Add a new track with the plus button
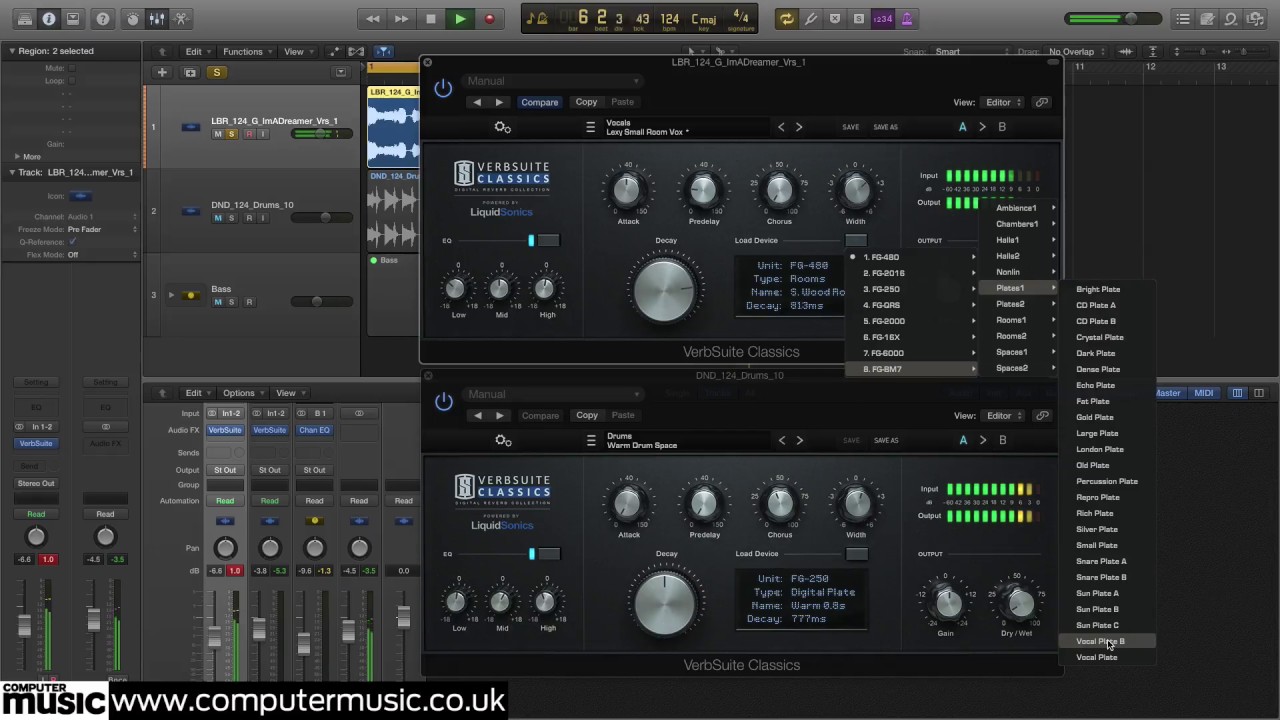The image size is (1280, 720). pyautogui.click(x=162, y=72)
